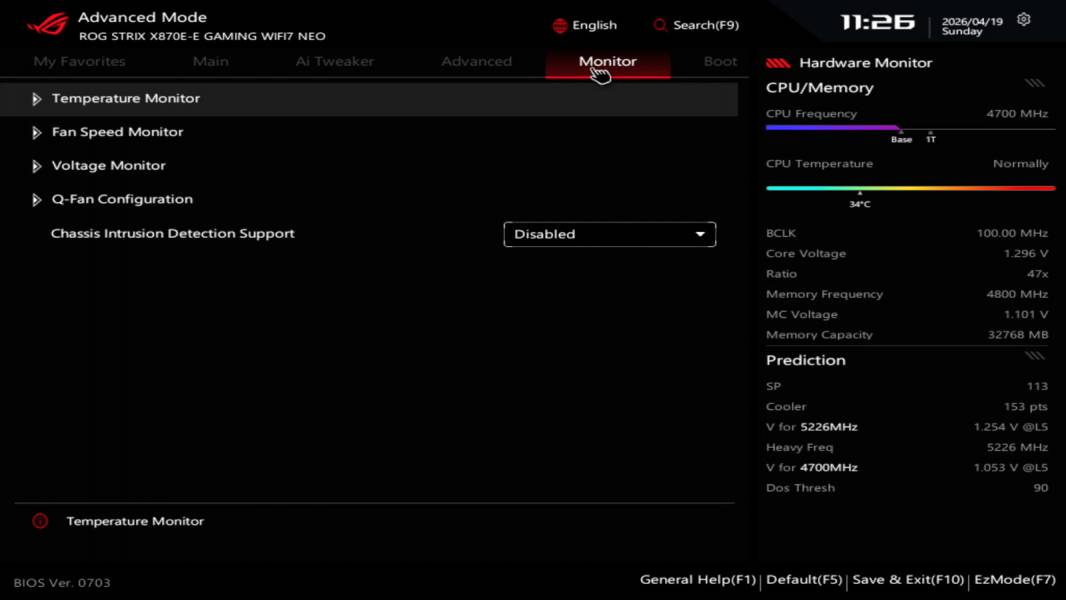The image size is (1066, 600).
Task: Click Save & Exit(F10)
Action: tap(908, 580)
